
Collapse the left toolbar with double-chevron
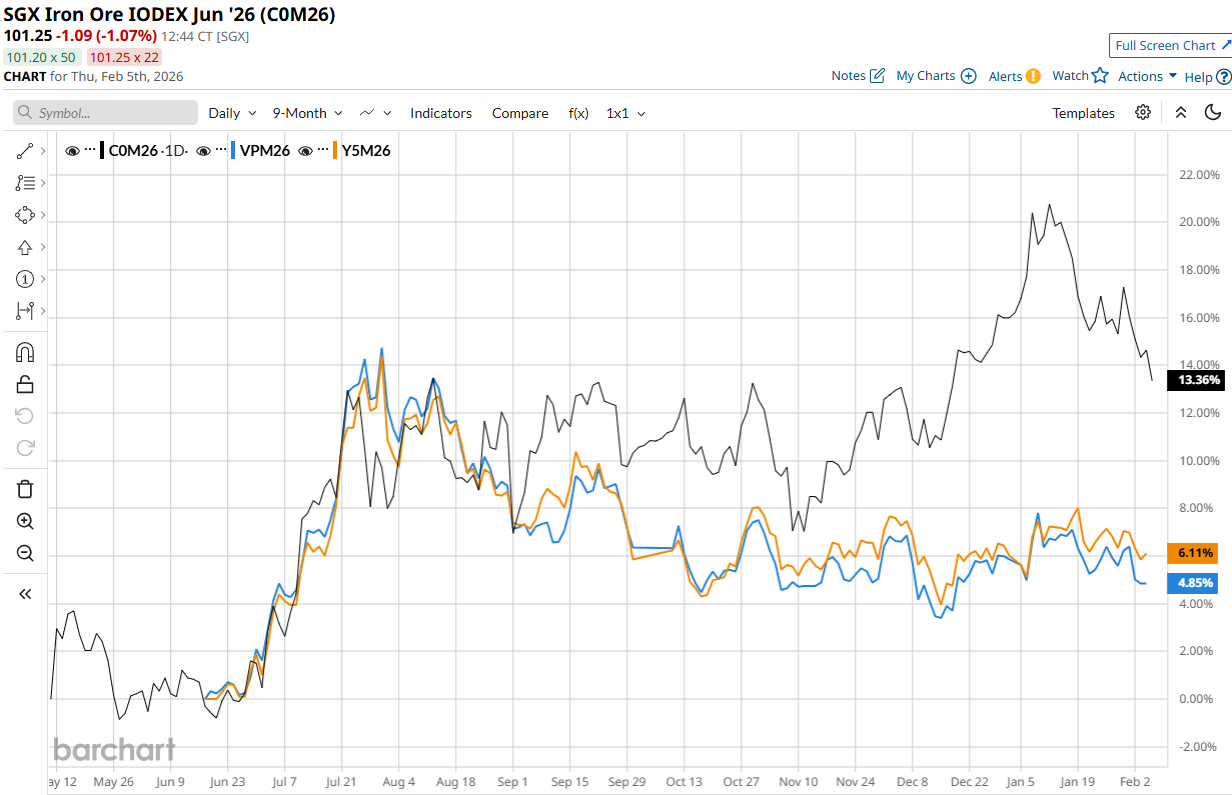click(x=25, y=594)
